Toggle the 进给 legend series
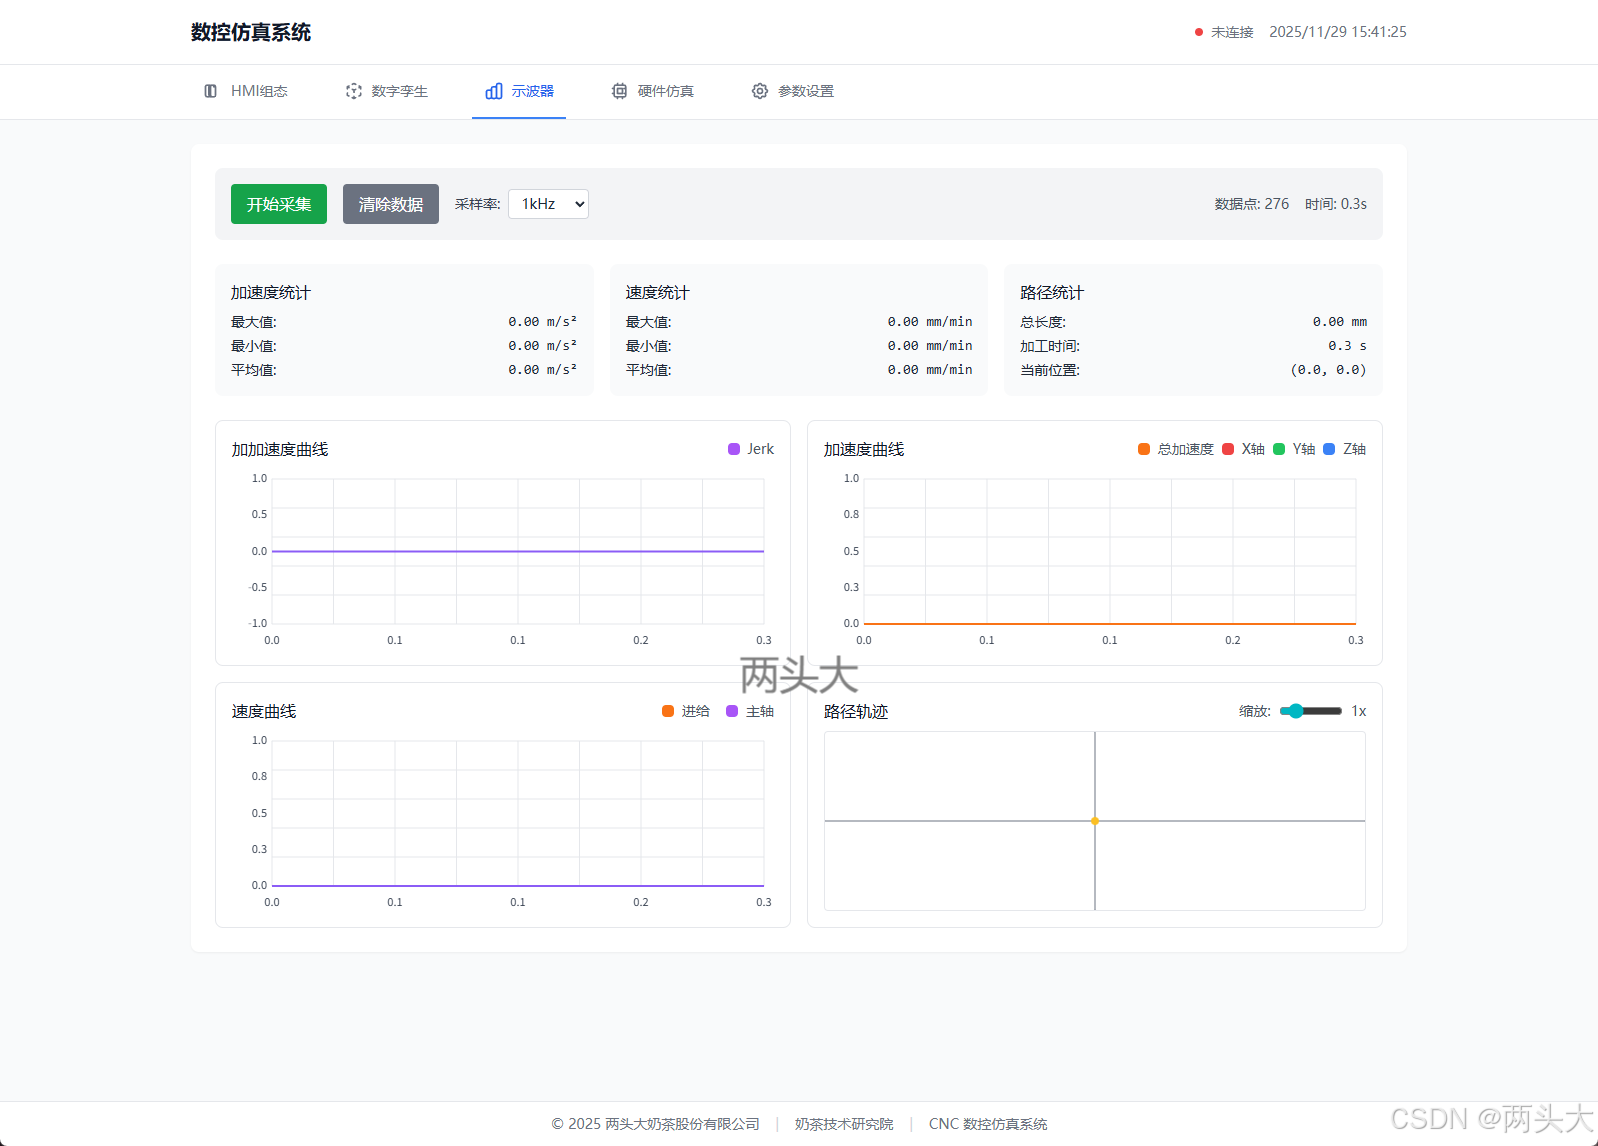This screenshot has width=1598, height=1146. pyautogui.click(x=686, y=711)
